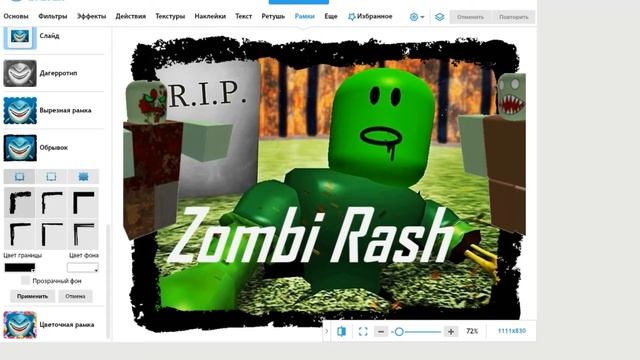Image resolution: width=640 pixels, height=360 pixels.
Task: Pick the bottom-right double-line corner style
Action: [x=83, y=234]
